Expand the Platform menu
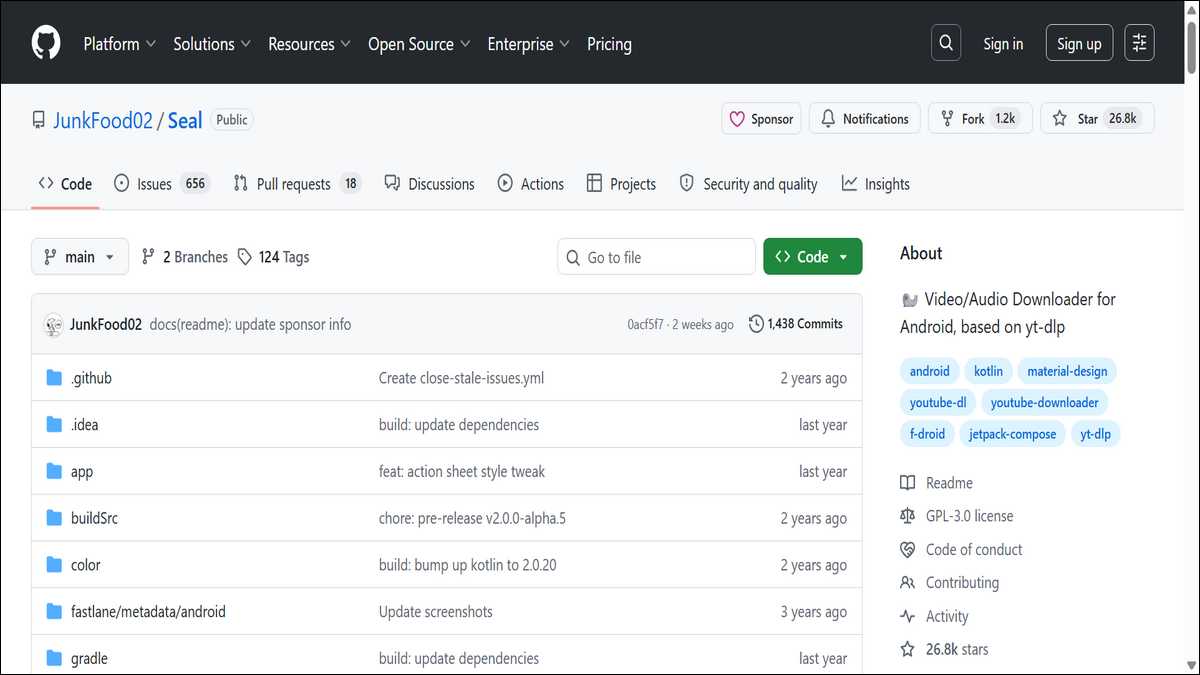Image resolution: width=1200 pixels, height=675 pixels. coord(119,44)
